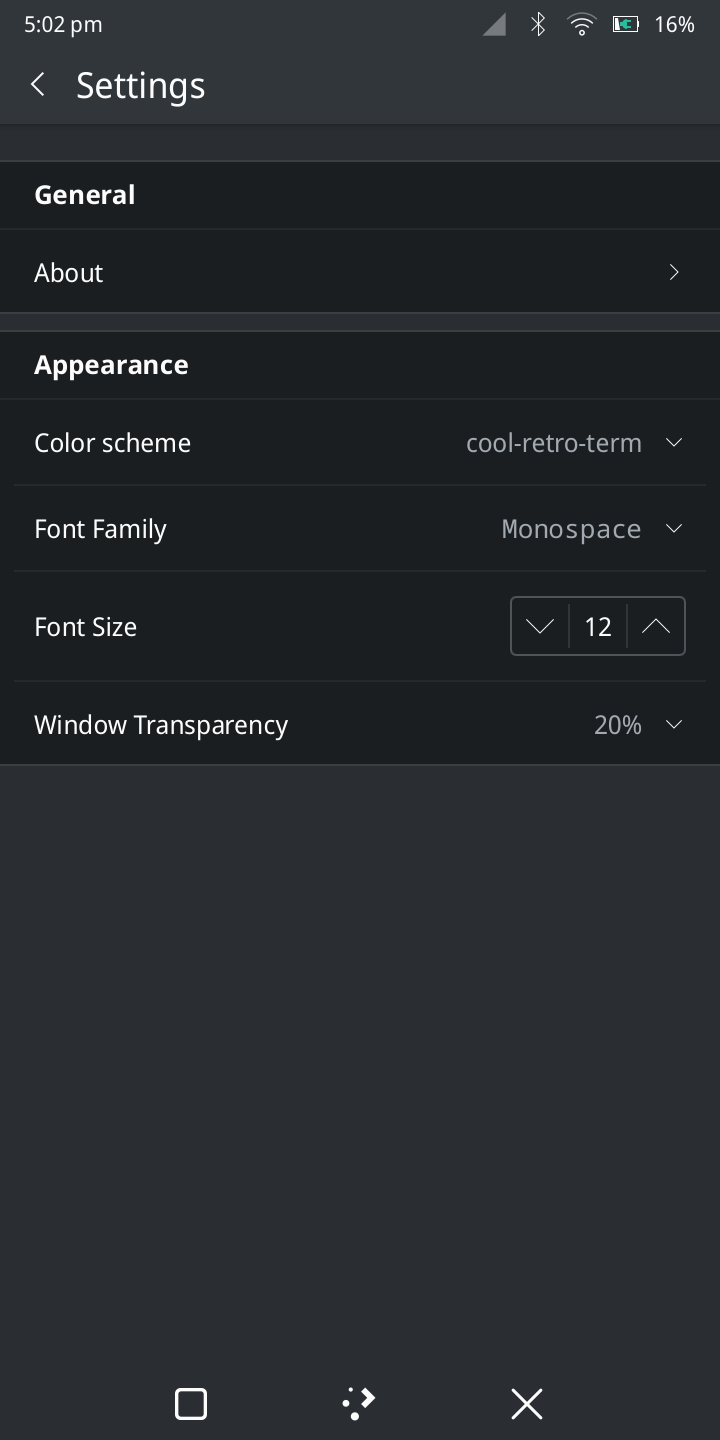Click the font size value field
This screenshot has width=720, height=1440.
(598, 627)
